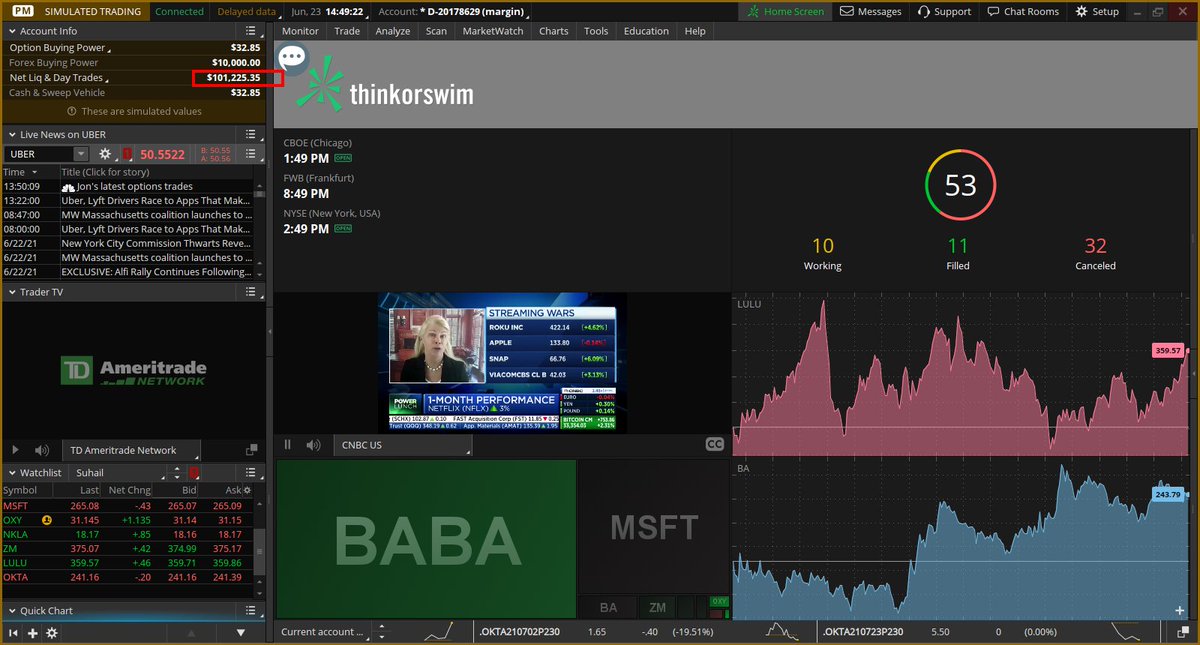Detach window icon at bottom right corner

[1182, 632]
